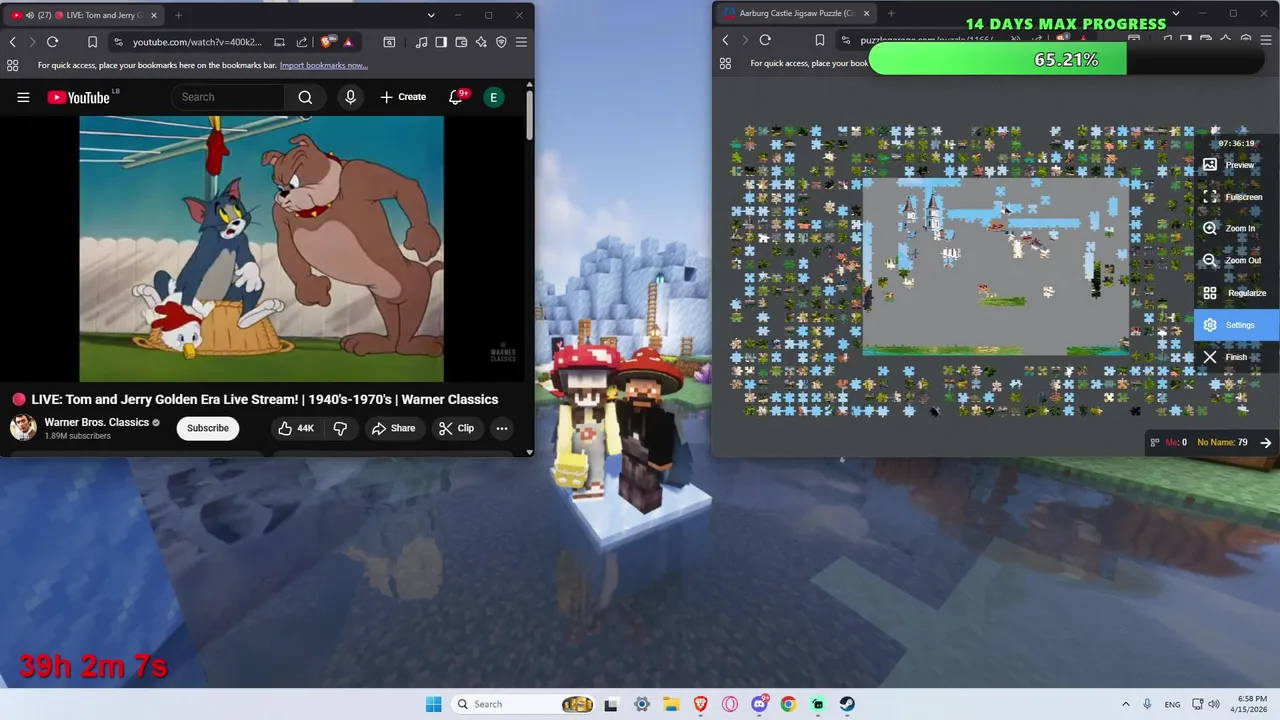The image size is (1280, 720).
Task: Show hidden system tray icons chevron
Action: pyautogui.click(x=1125, y=704)
